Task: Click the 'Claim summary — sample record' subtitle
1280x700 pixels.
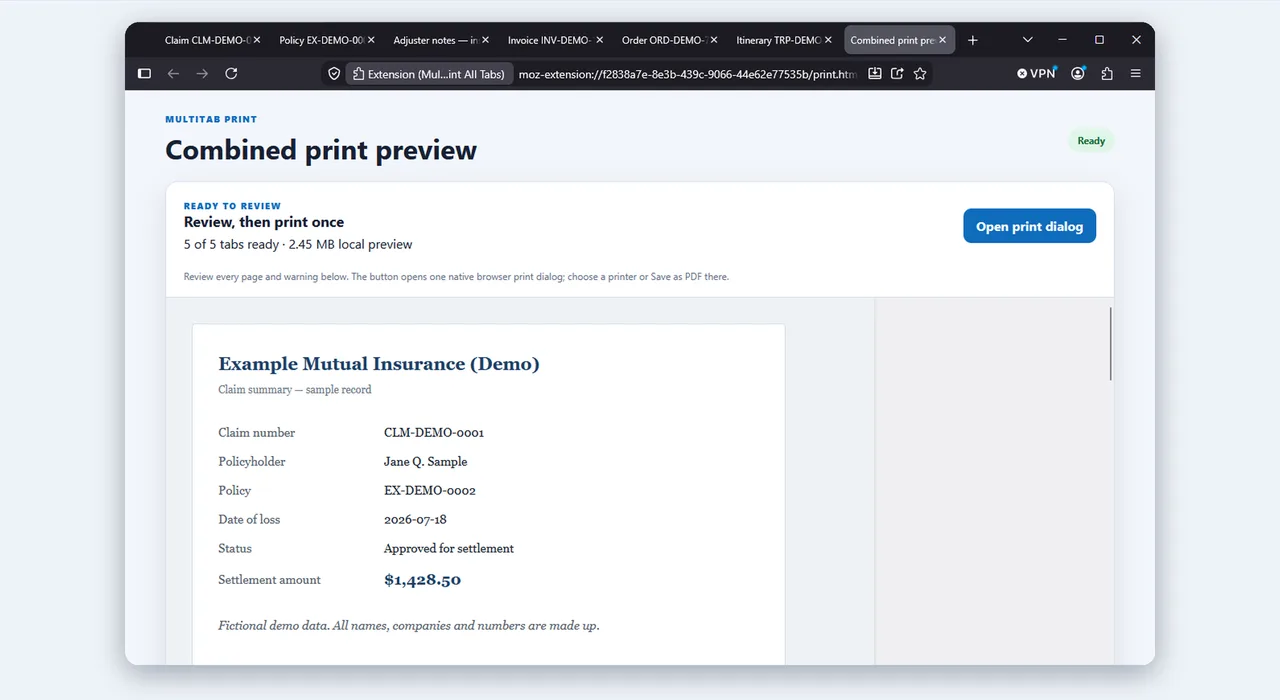Action: [295, 389]
